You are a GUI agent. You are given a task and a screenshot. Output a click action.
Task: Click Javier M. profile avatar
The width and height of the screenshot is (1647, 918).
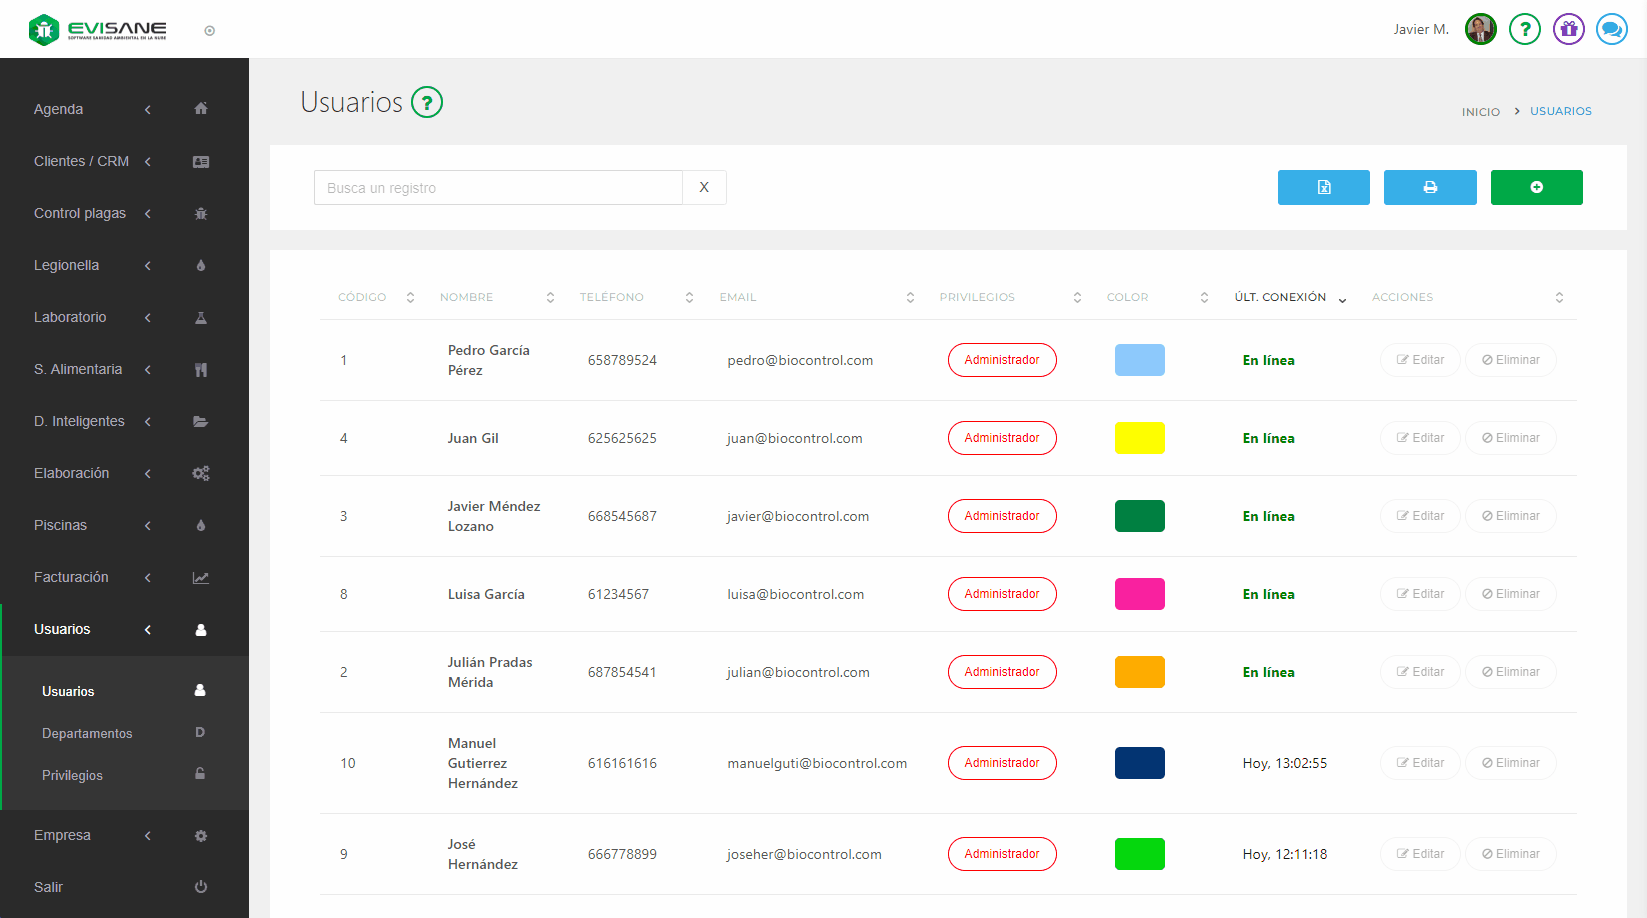[1481, 29]
